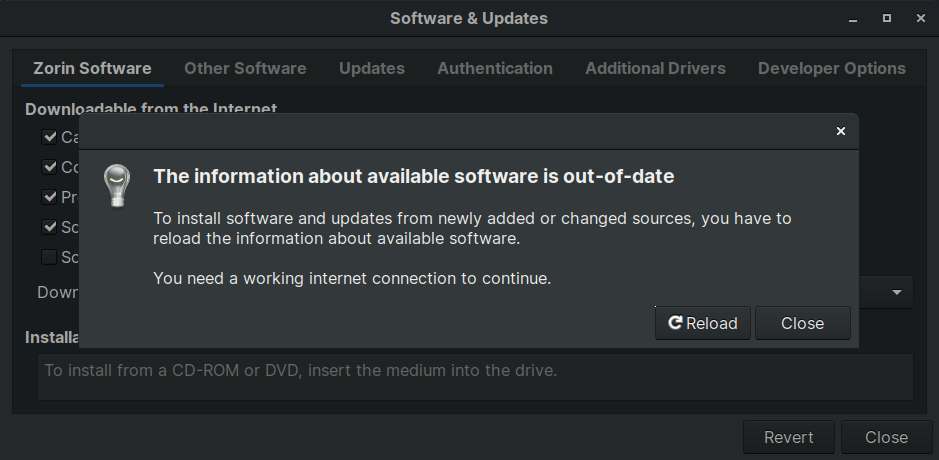Open the Download from dropdown arrow

tap(896, 292)
